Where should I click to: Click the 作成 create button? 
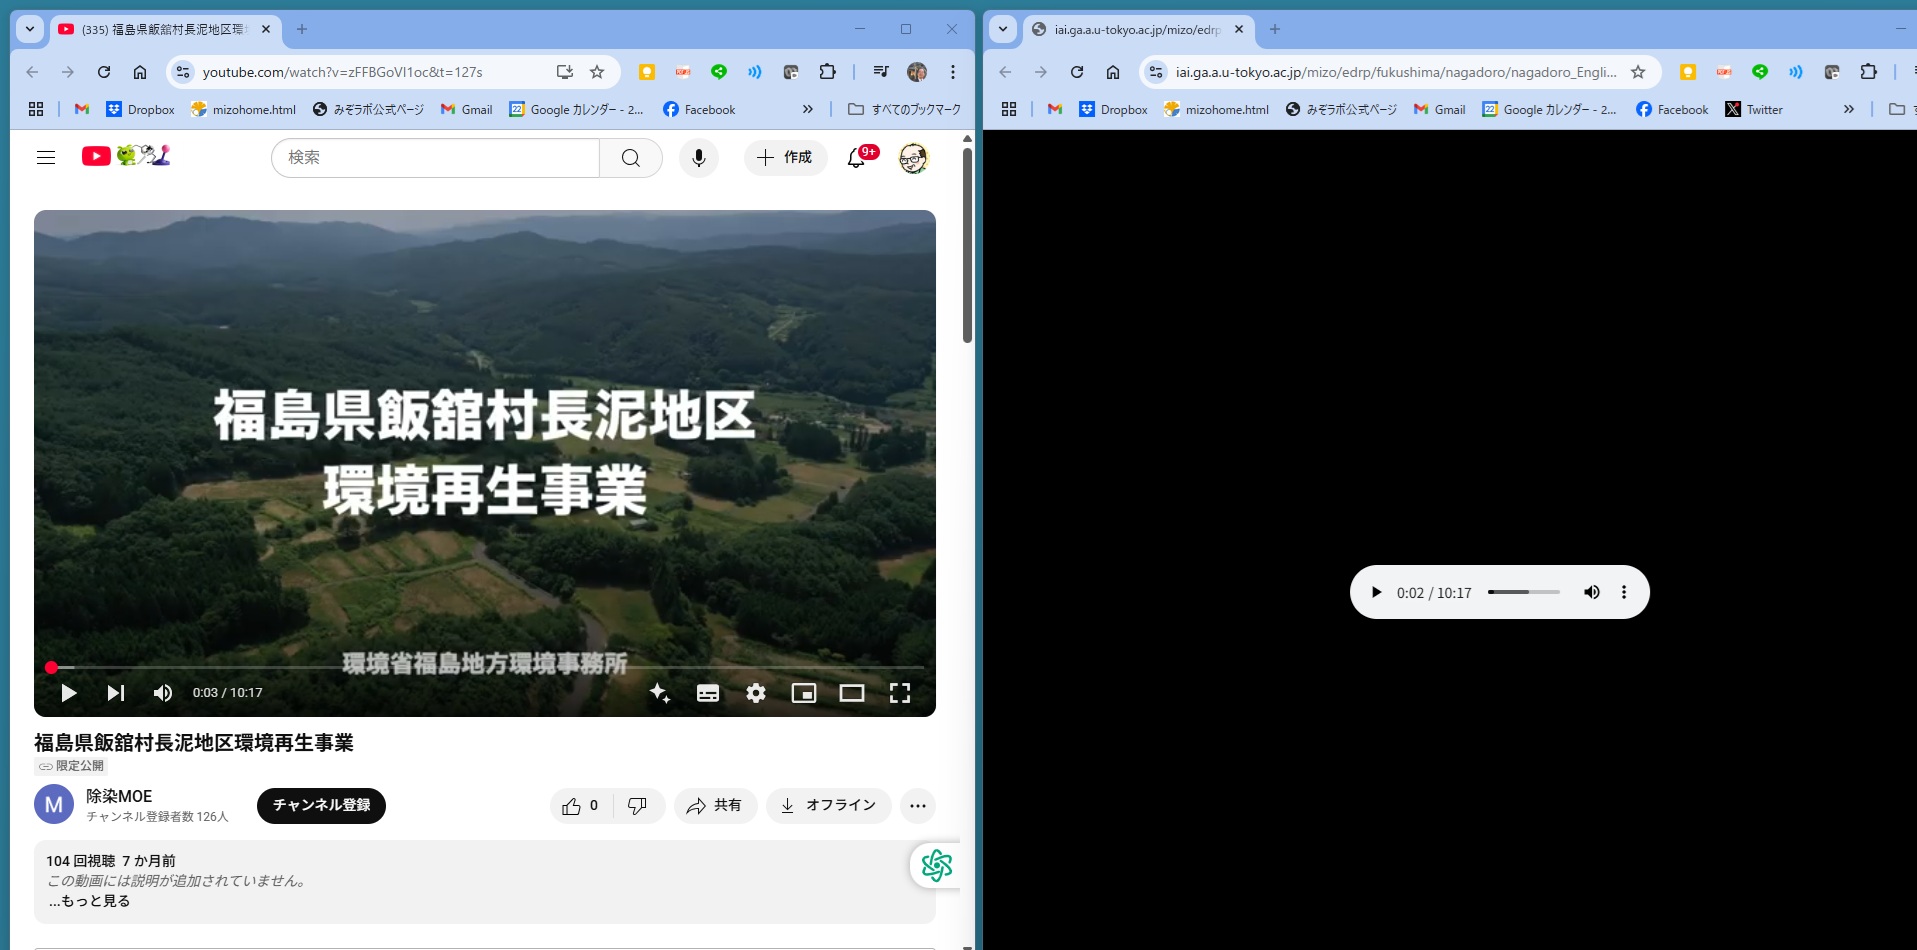pyautogui.click(x=785, y=158)
